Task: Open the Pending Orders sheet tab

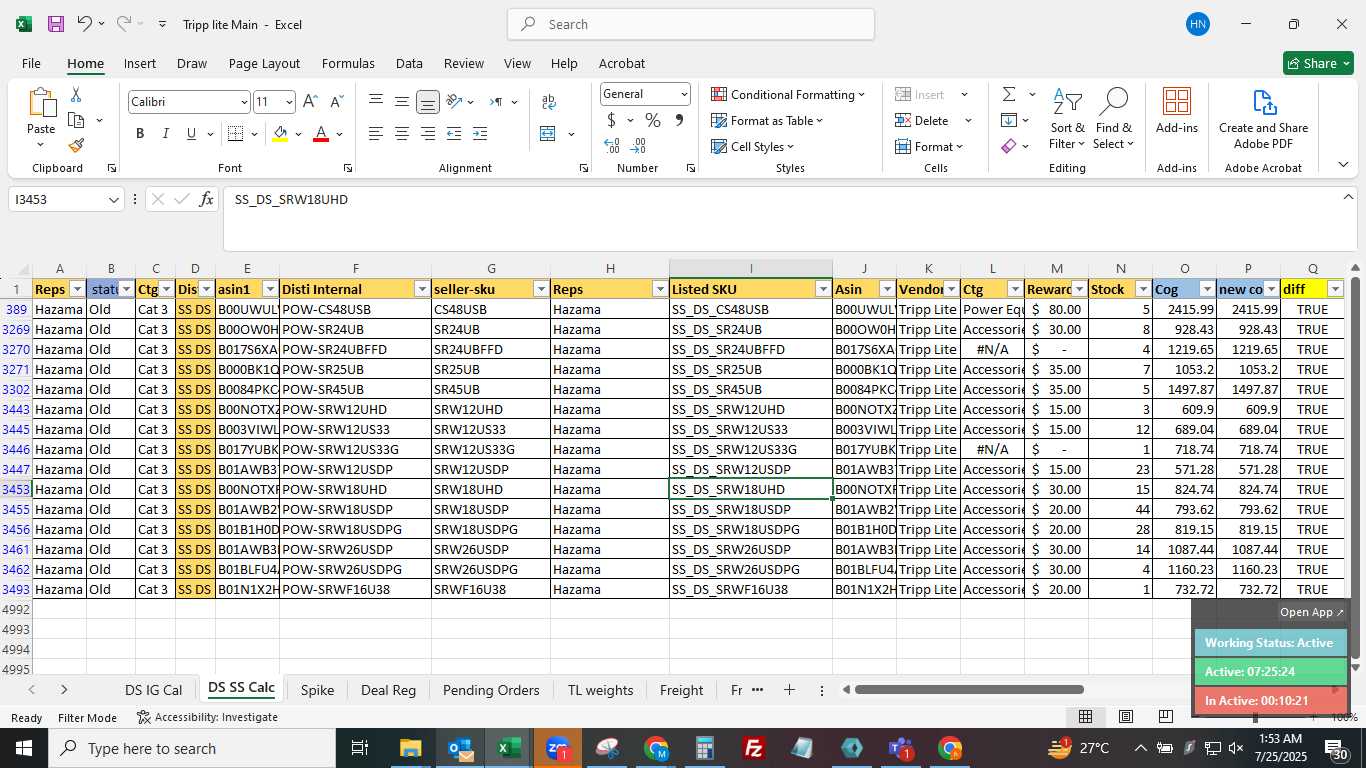Action: point(491,690)
